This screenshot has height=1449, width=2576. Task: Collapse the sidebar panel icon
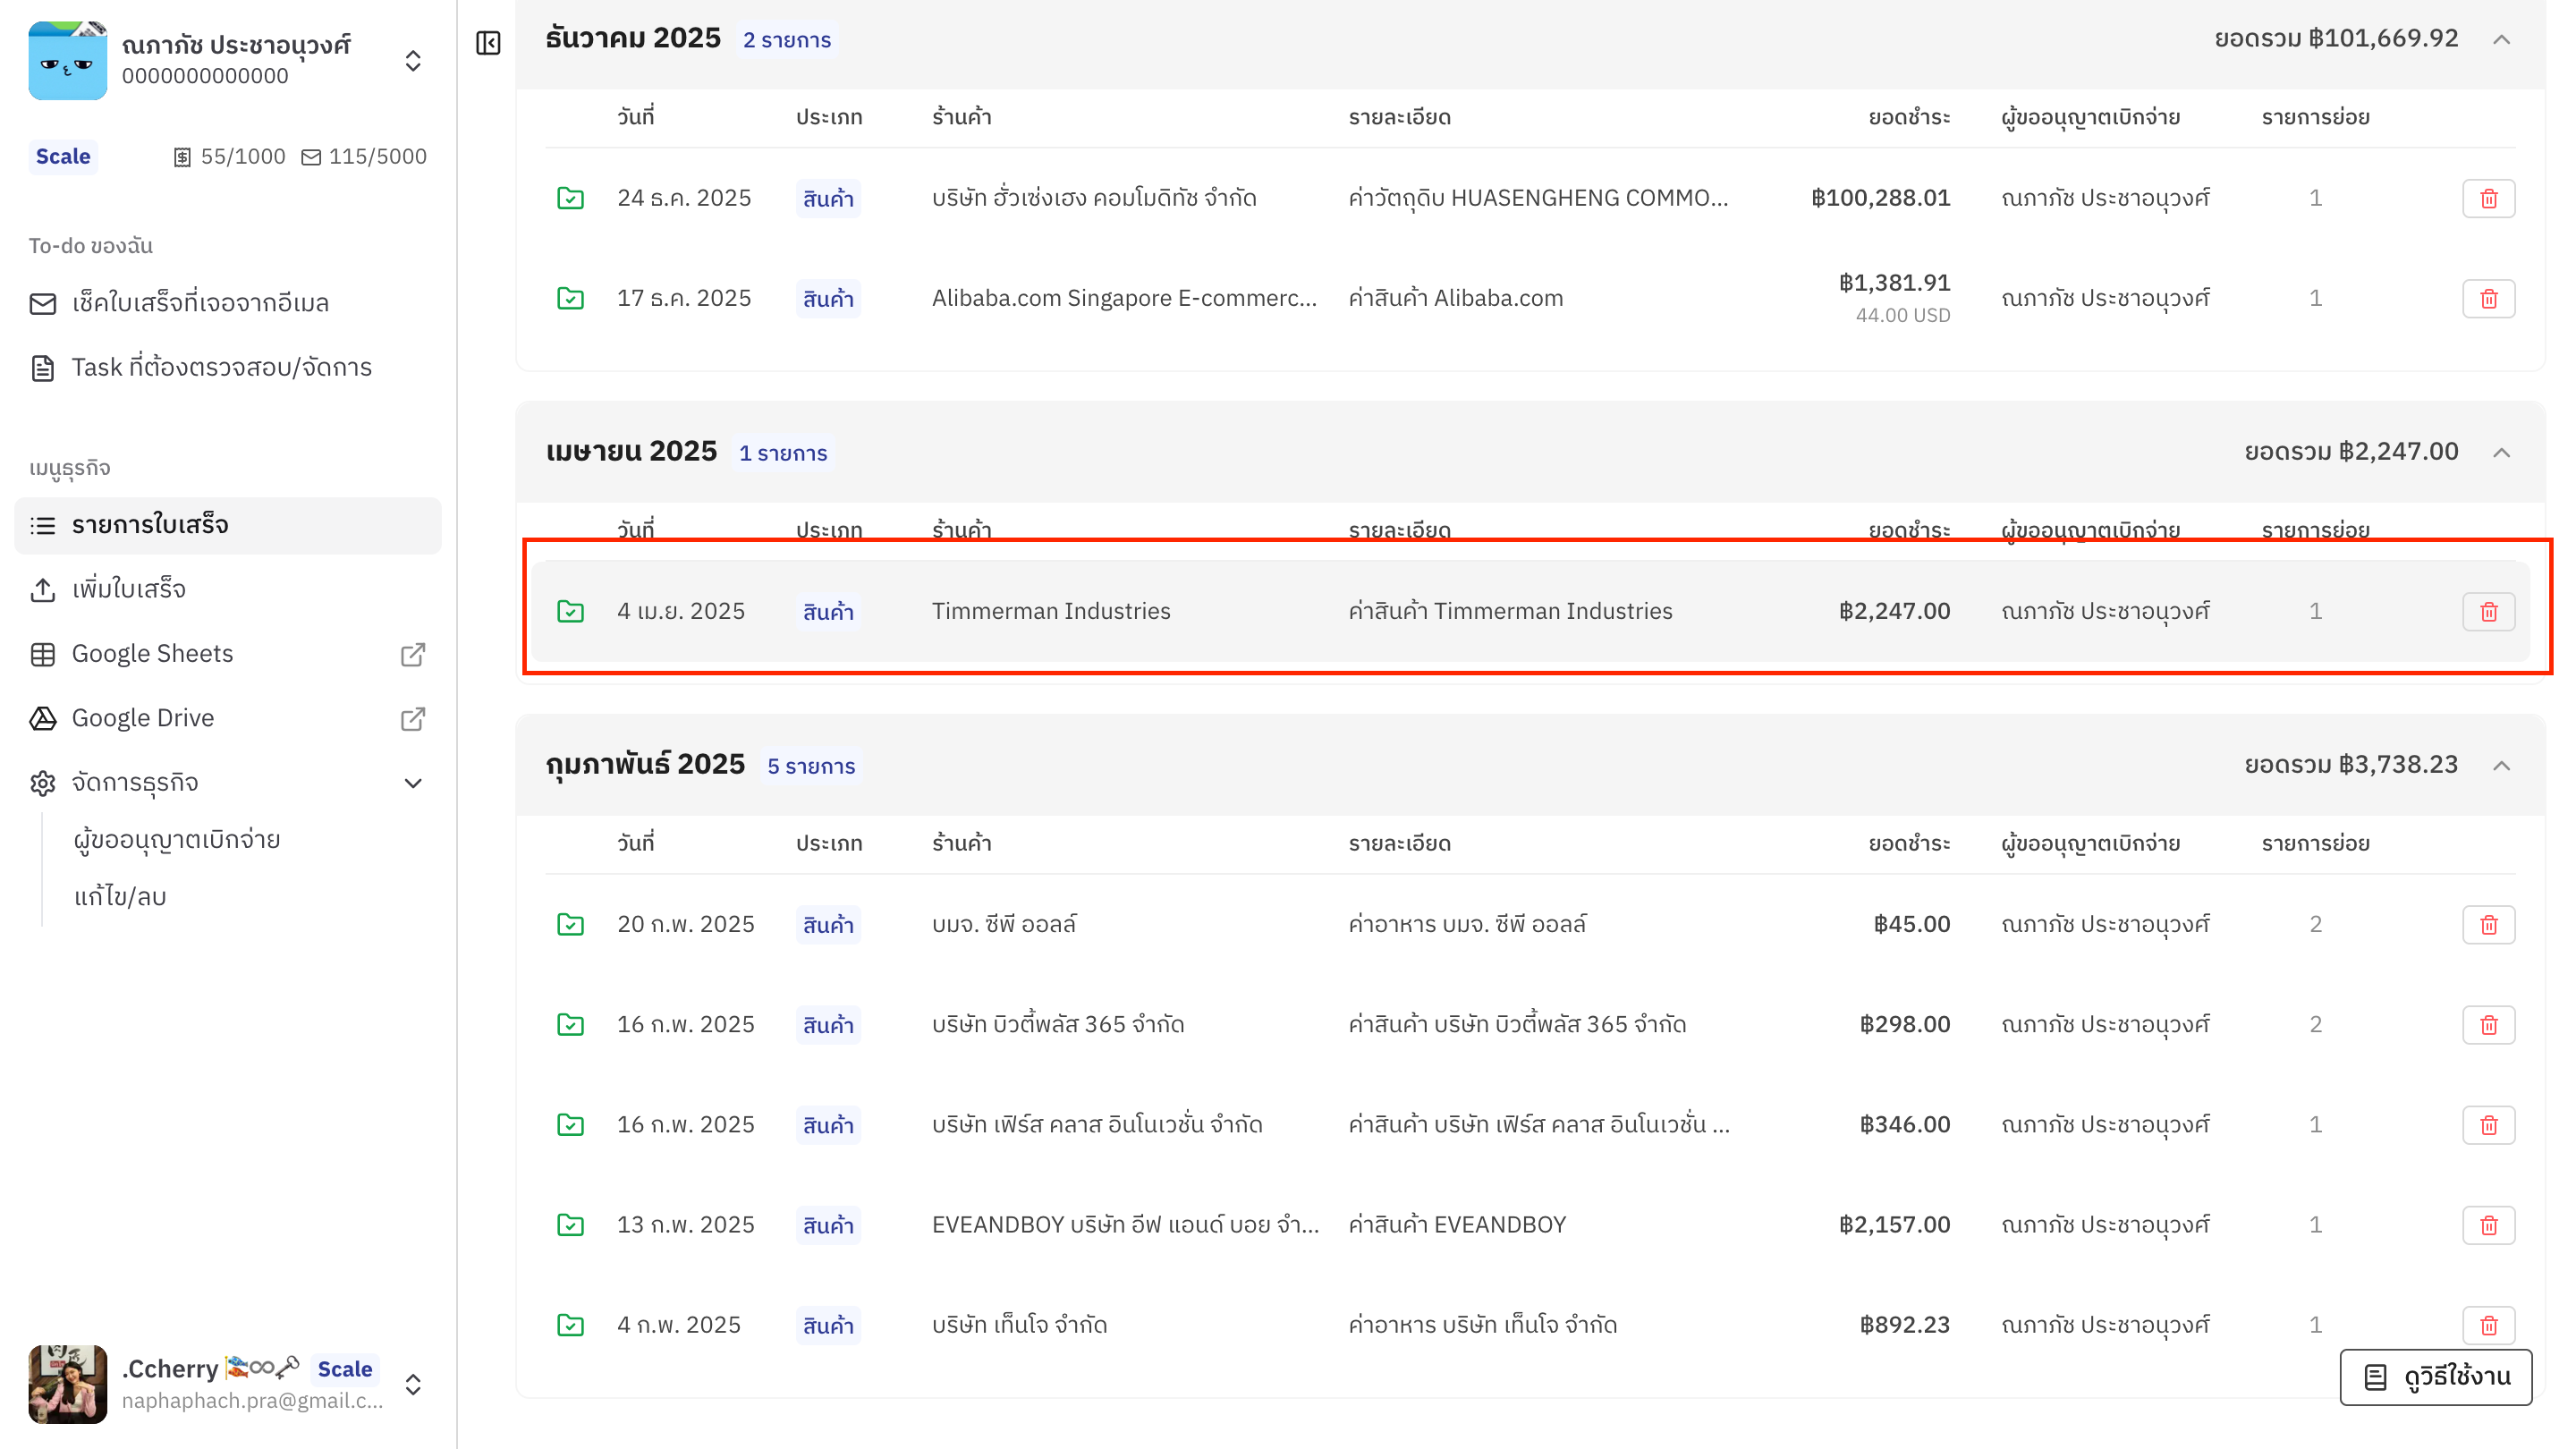pos(488,43)
